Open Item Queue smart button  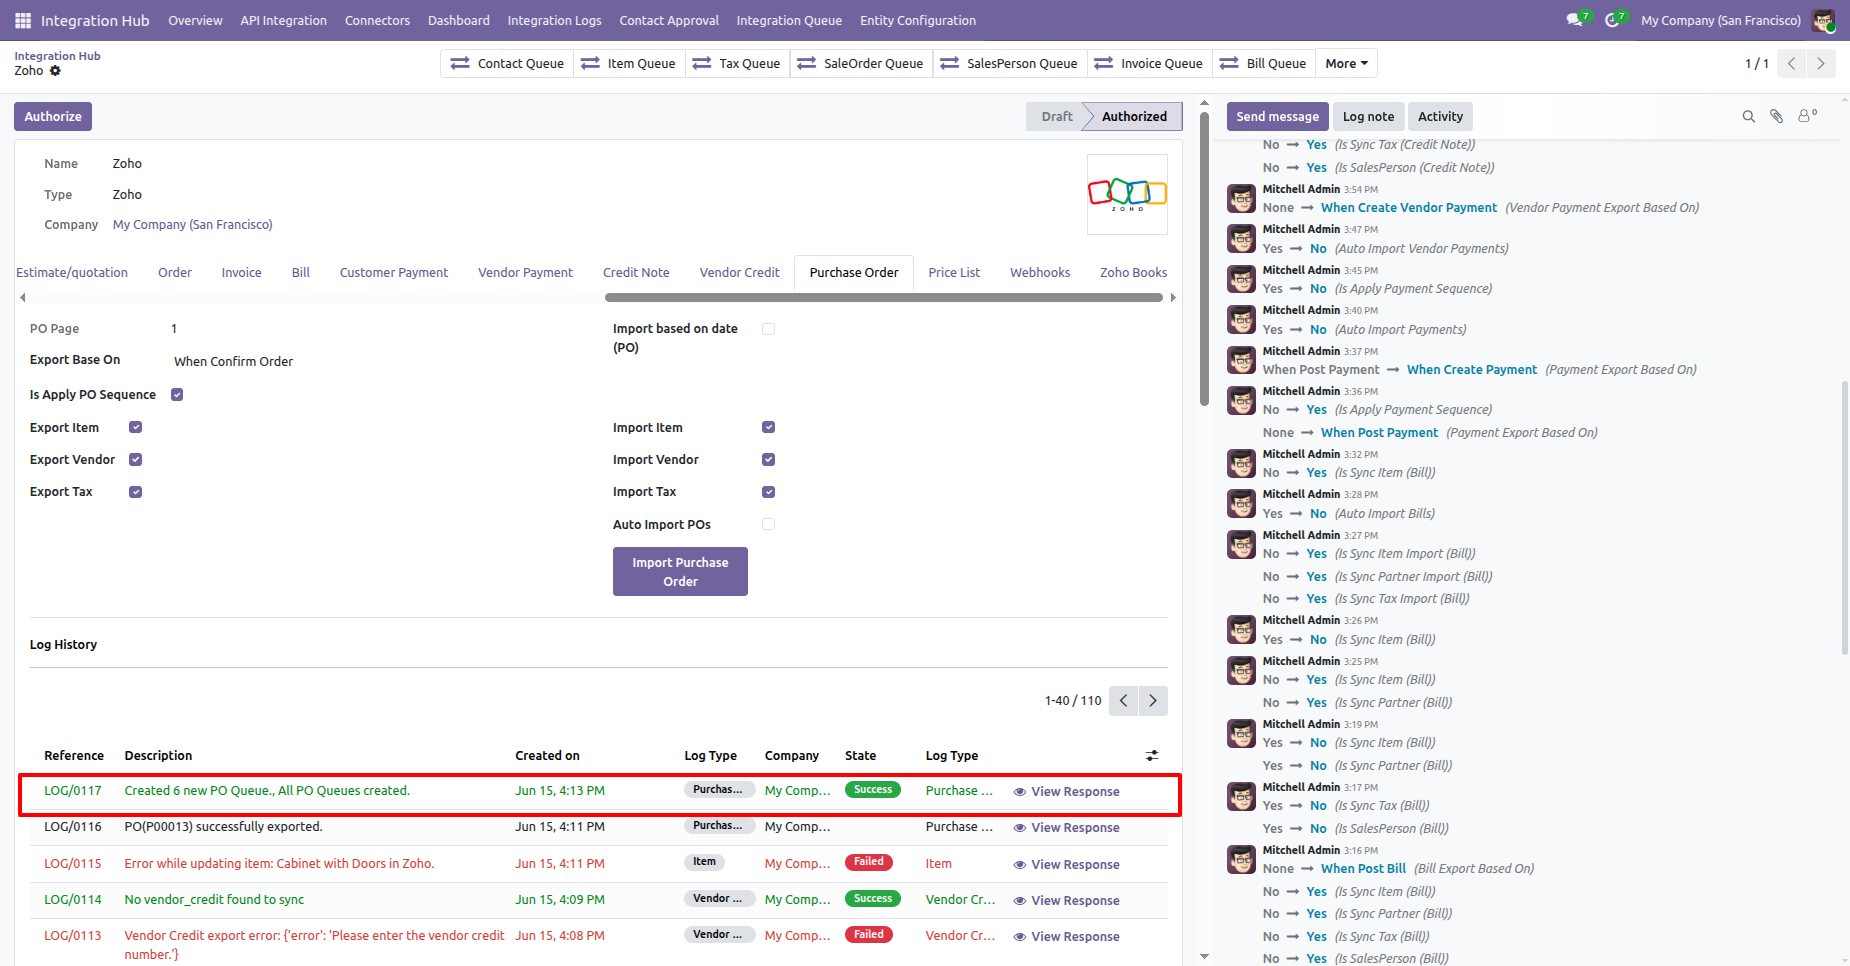pos(629,63)
